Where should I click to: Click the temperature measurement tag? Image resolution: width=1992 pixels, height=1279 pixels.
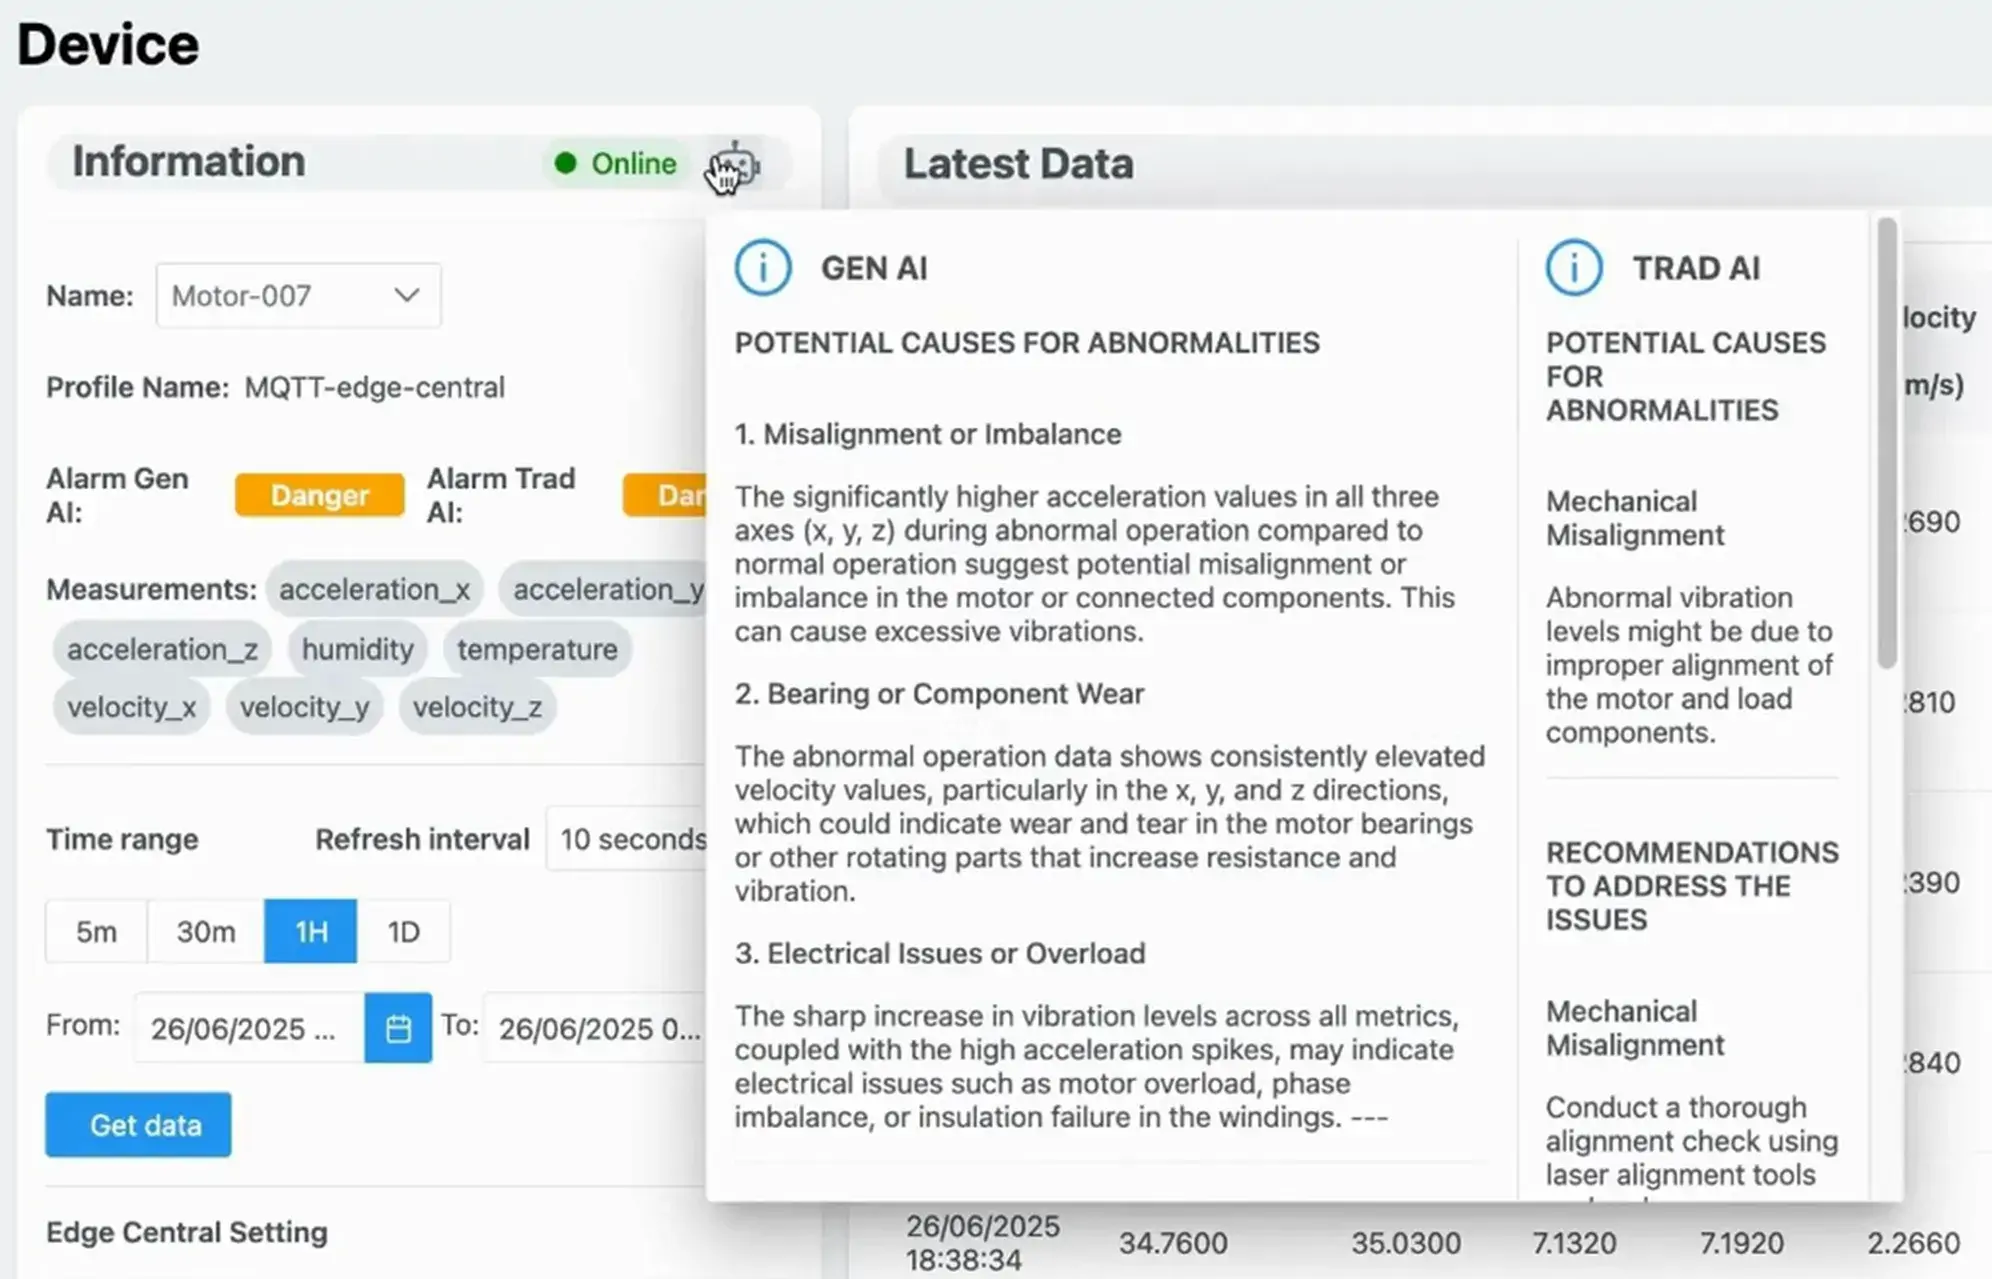pos(537,650)
